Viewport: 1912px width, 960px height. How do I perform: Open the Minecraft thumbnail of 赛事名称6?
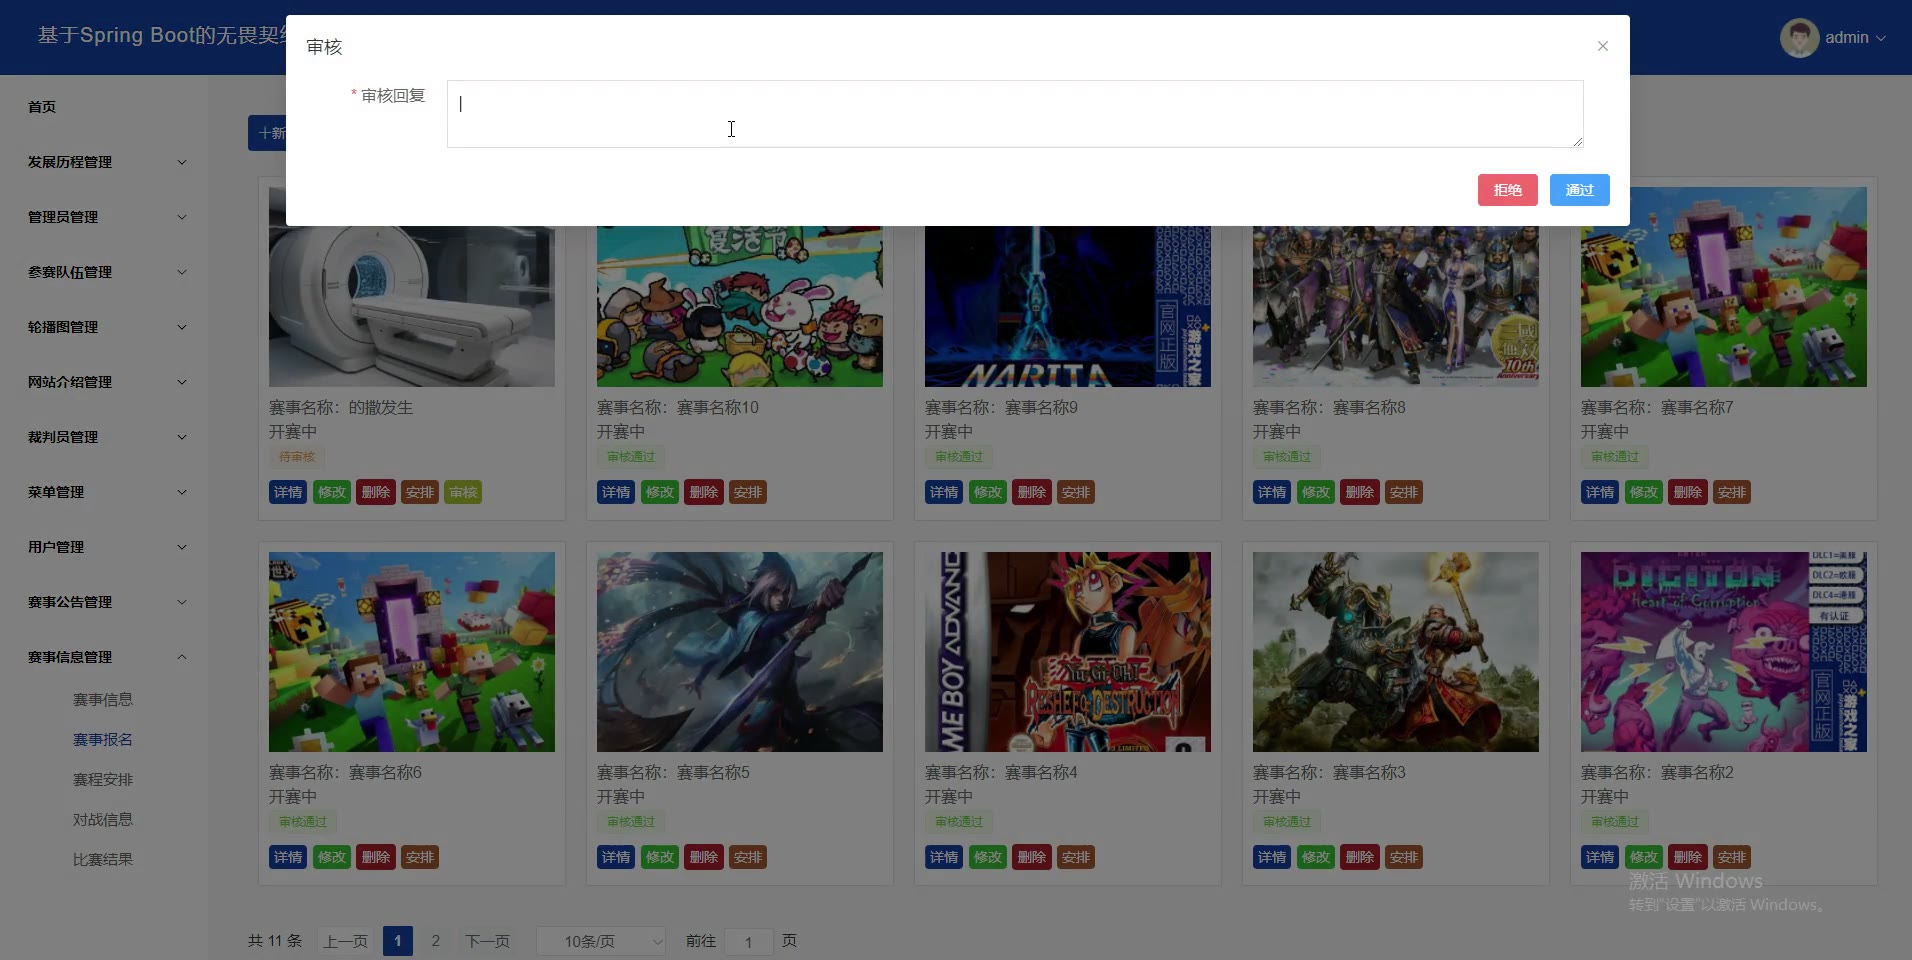click(412, 652)
